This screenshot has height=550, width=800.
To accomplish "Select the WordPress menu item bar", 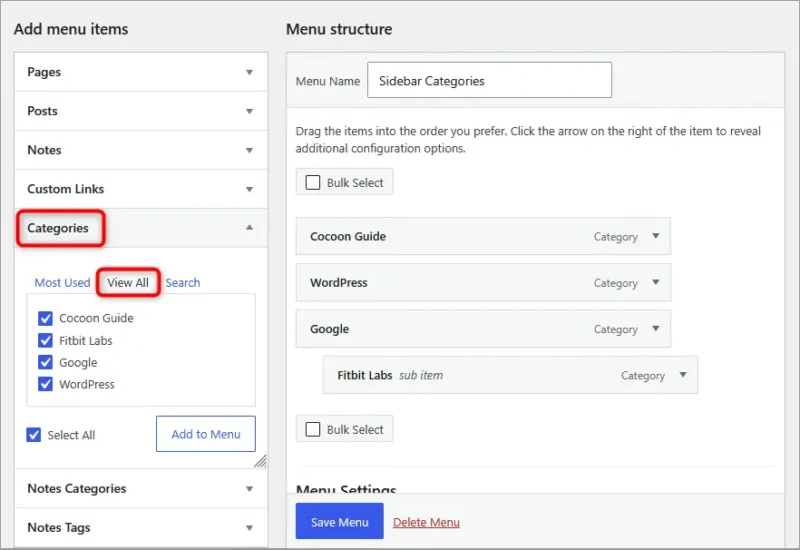I will [483, 283].
